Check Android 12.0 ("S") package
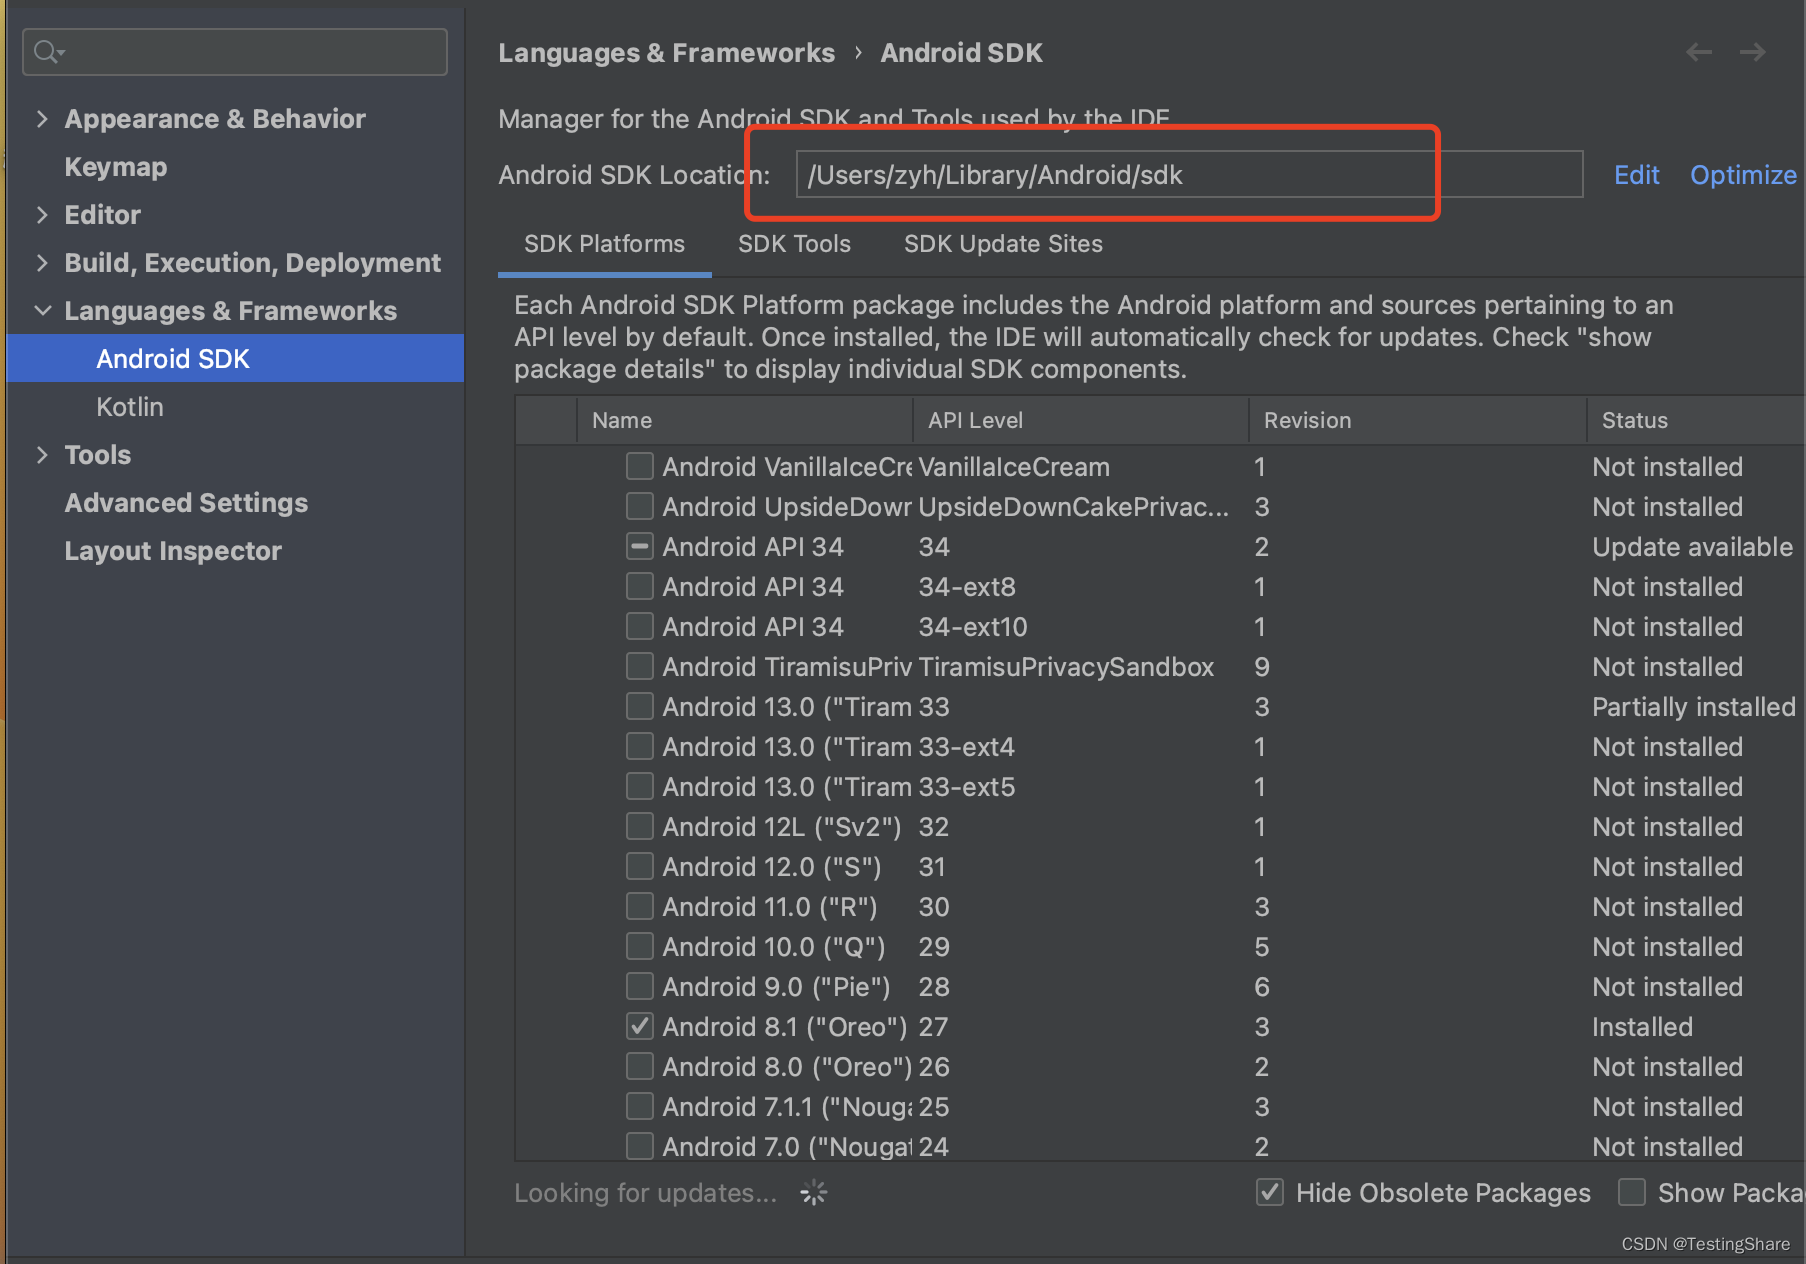The image size is (1806, 1264). [x=639, y=866]
